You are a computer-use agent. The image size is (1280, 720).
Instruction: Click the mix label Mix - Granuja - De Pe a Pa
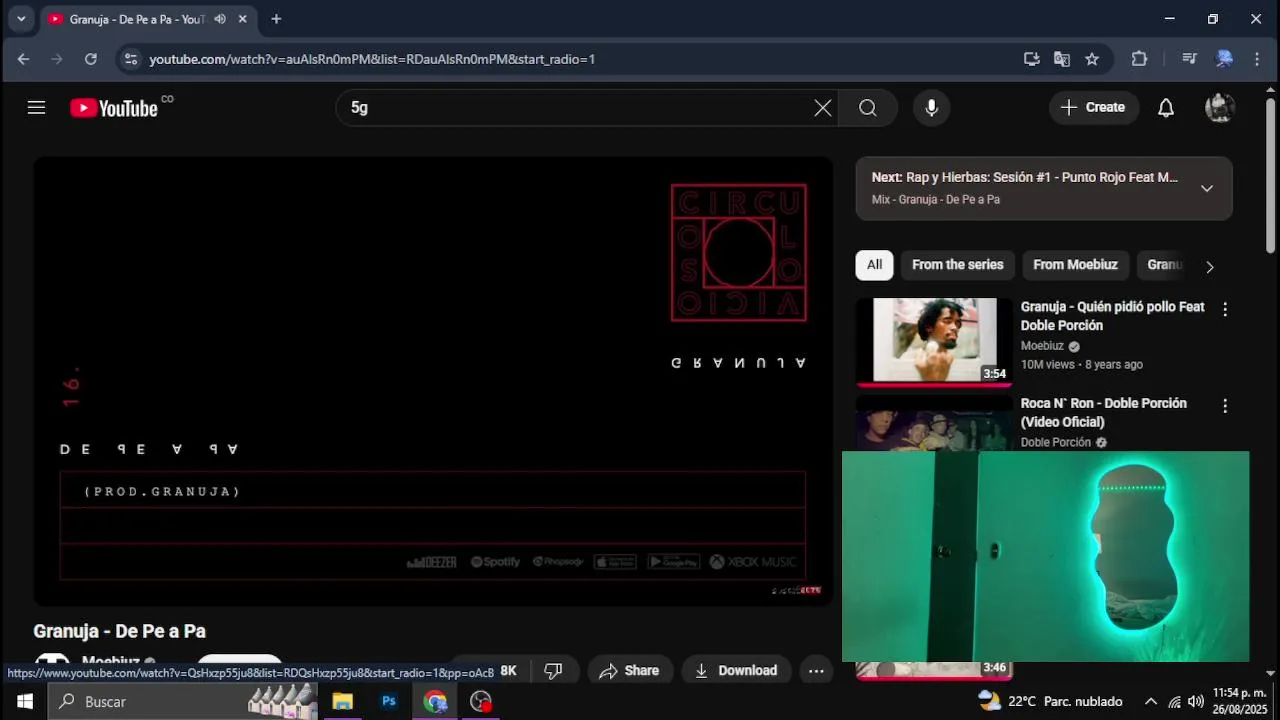(x=935, y=199)
